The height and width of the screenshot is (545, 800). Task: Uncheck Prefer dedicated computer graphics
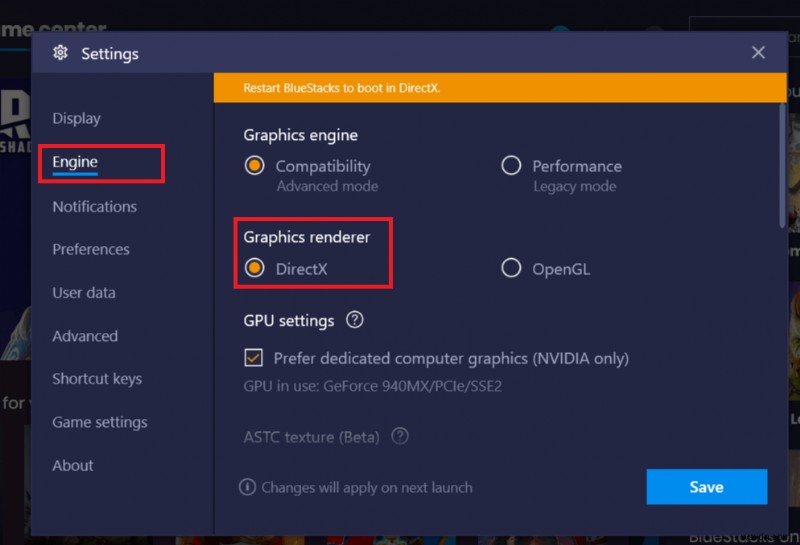254,358
